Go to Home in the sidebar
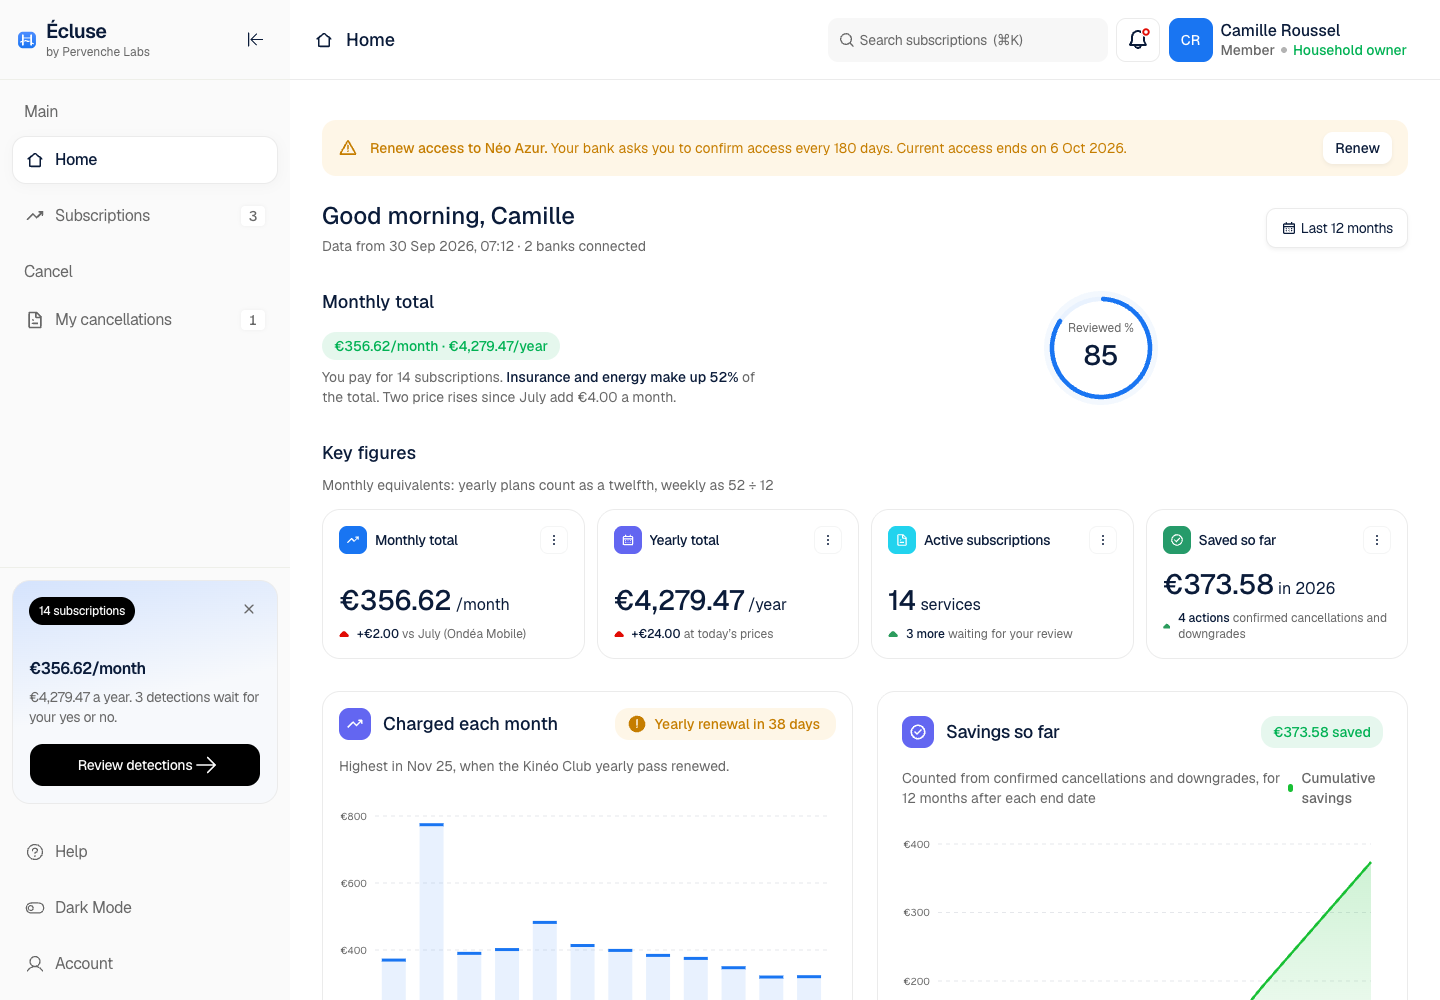Screen dimensions: 1440x1000 tap(145, 160)
